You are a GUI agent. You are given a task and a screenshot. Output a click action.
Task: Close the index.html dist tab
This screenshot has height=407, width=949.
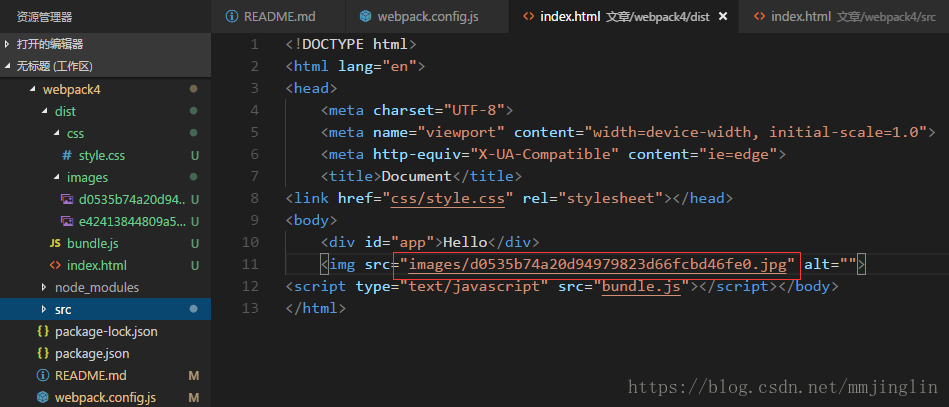coord(723,17)
